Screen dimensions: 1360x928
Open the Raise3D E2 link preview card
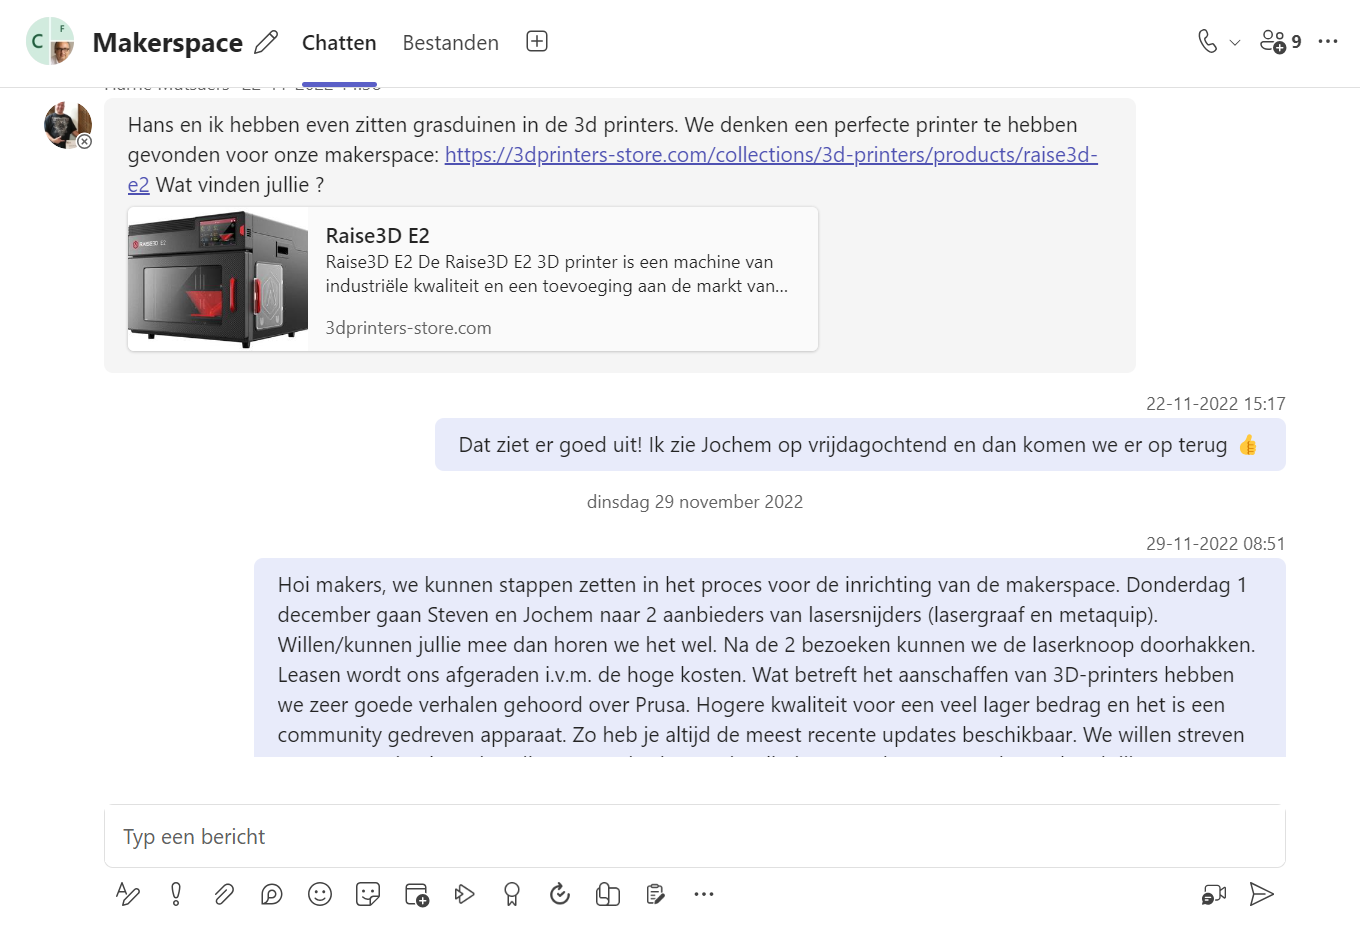(473, 279)
